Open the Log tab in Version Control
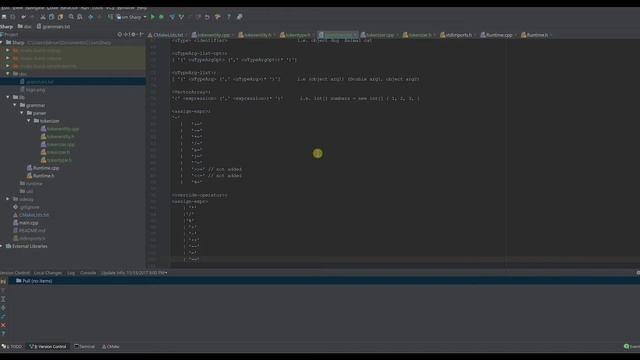Image resolution: width=640 pixels, height=360 pixels. [x=71, y=273]
